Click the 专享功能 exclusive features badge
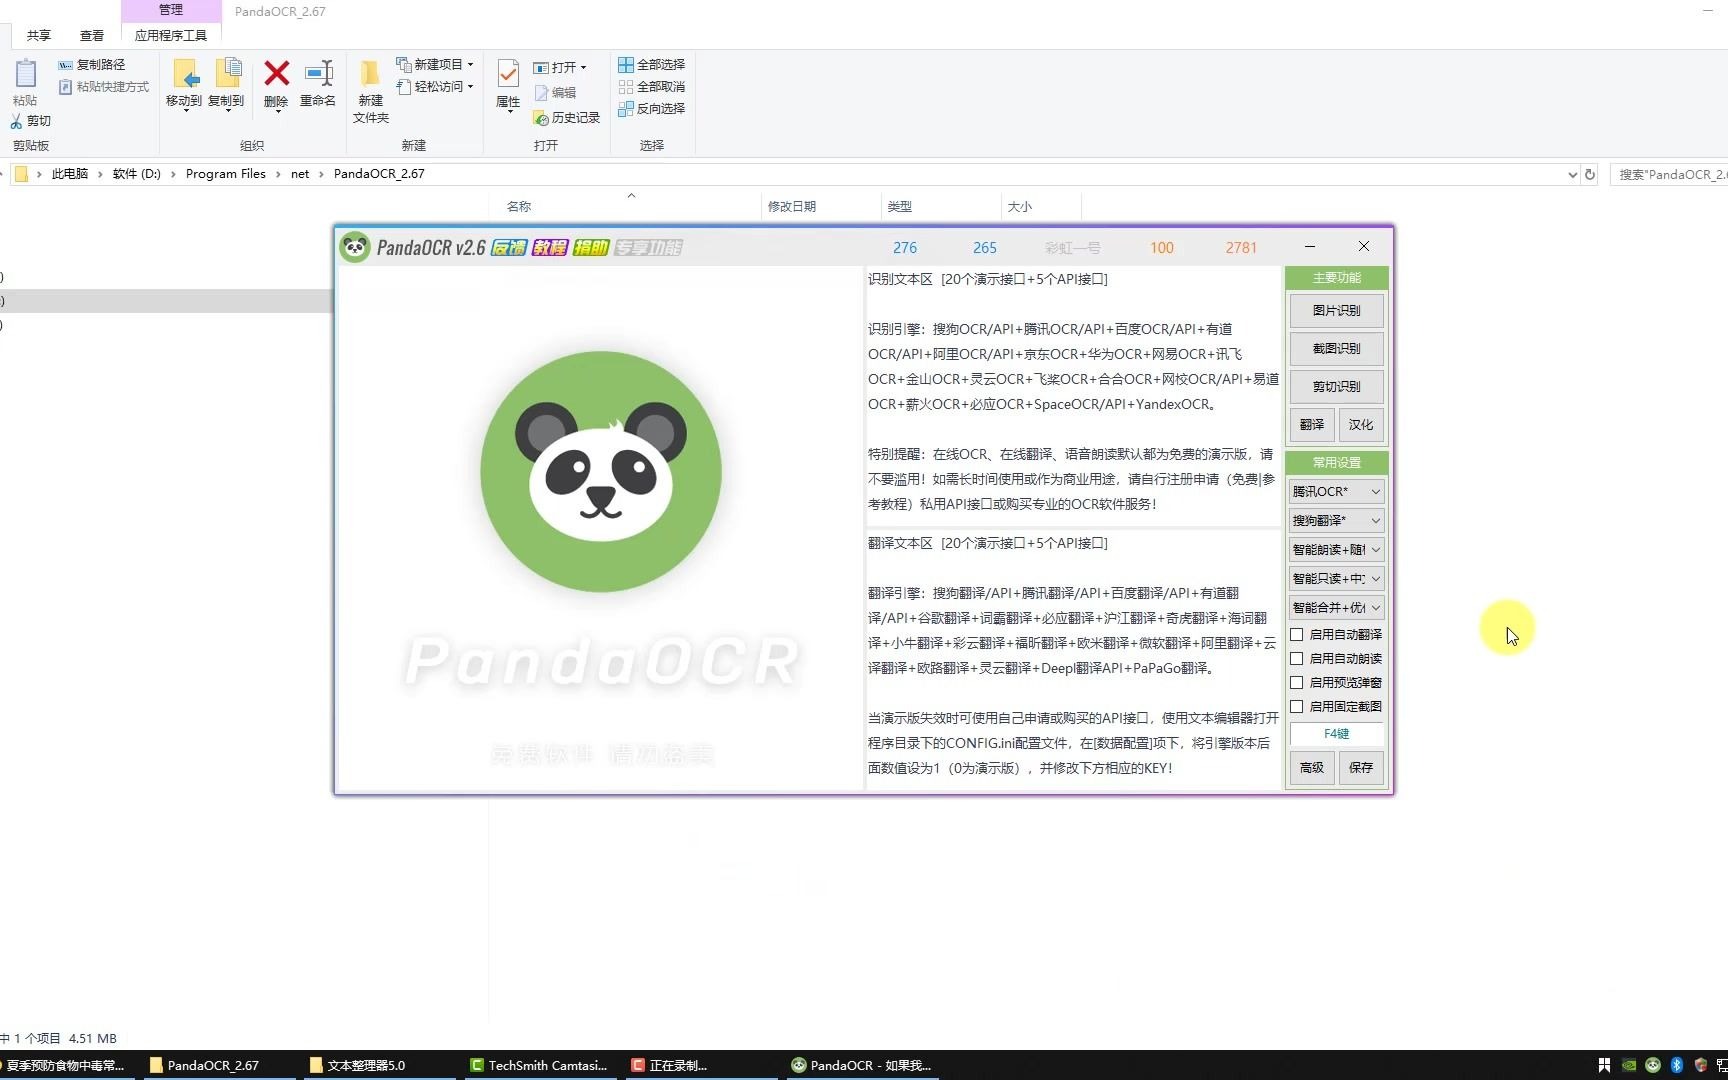Image resolution: width=1728 pixels, height=1080 pixels. coord(648,247)
